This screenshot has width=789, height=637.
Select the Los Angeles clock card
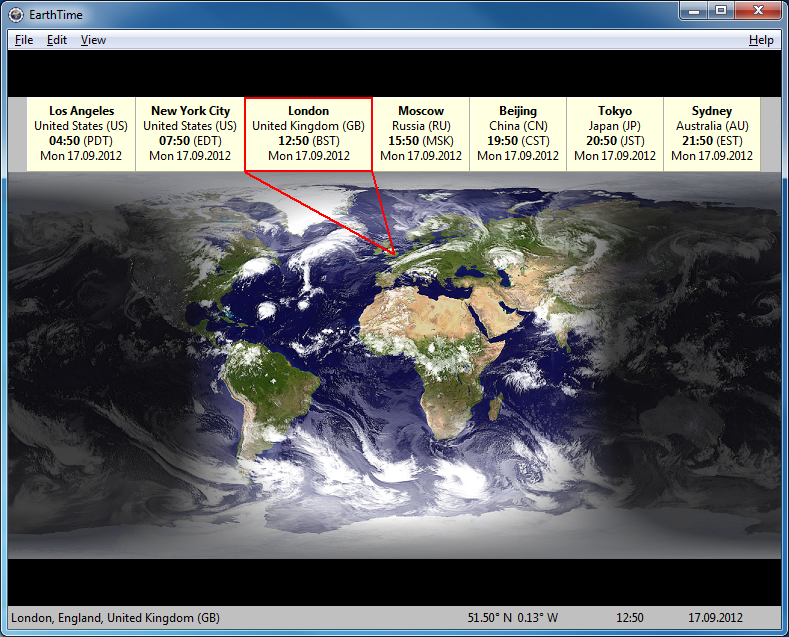point(81,133)
